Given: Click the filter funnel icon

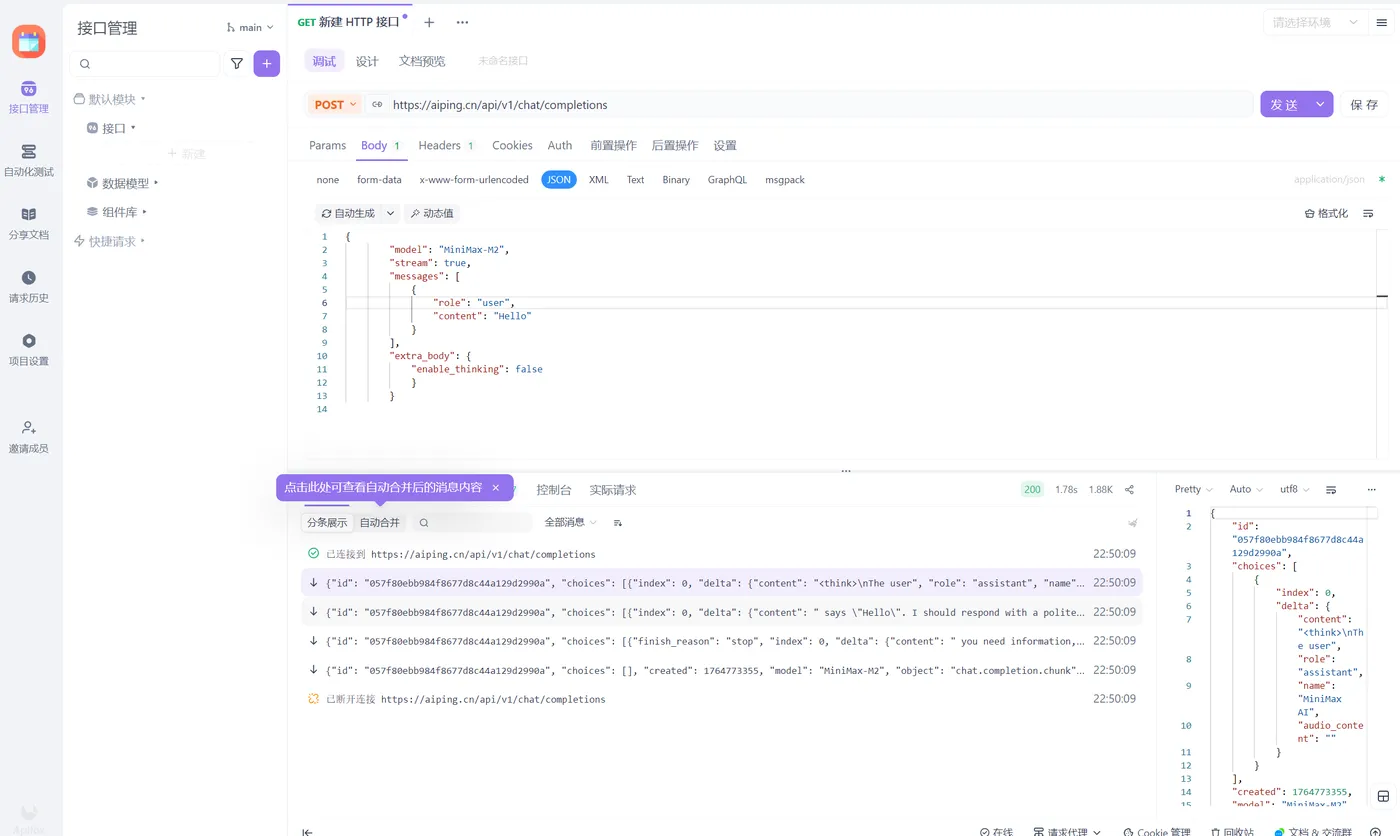Looking at the screenshot, I should click(237, 64).
